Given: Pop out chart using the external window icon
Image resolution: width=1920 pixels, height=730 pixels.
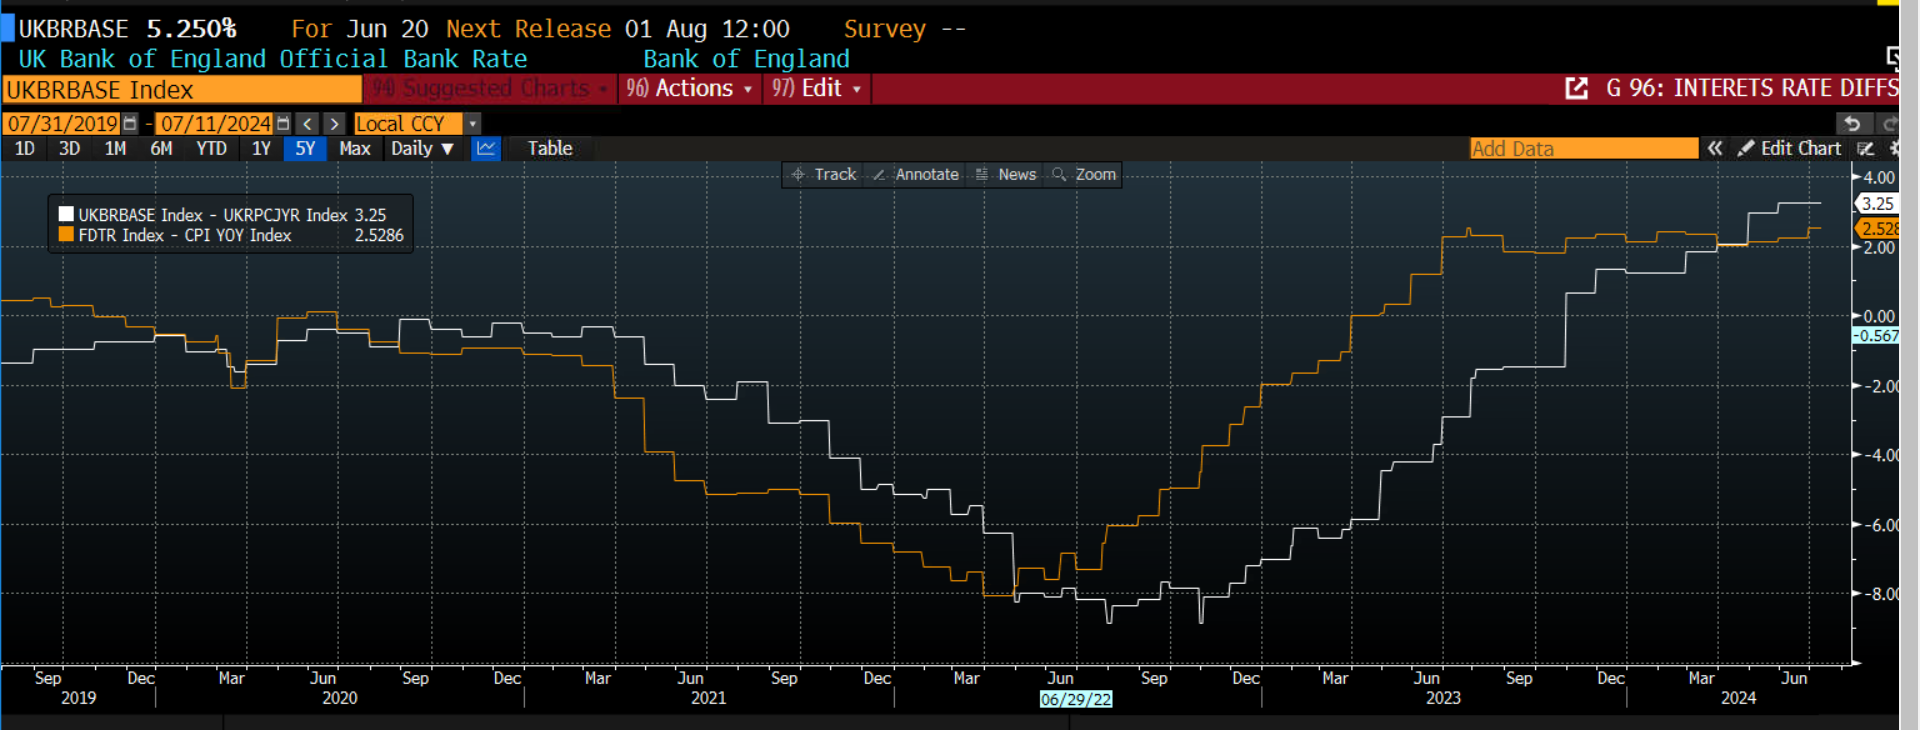Looking at the screenshot, I should 1576,89.
